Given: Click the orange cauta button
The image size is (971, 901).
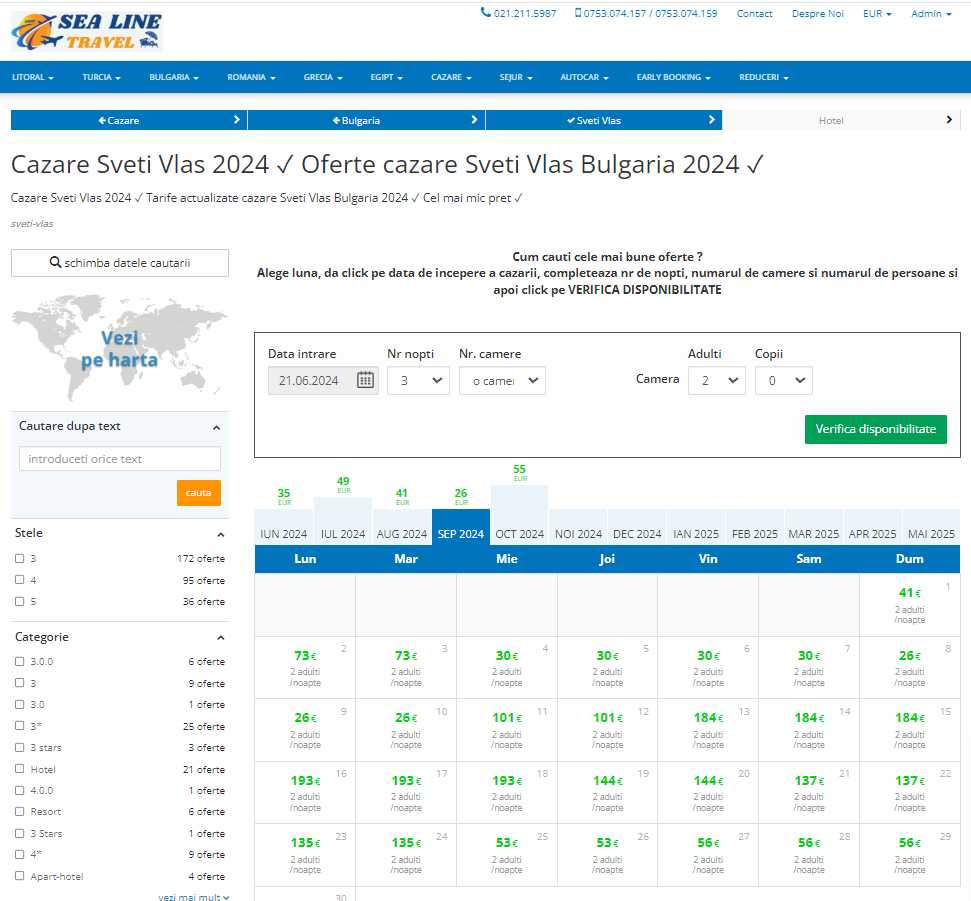Looking at the screenshot, I should [x=199, y=493].
